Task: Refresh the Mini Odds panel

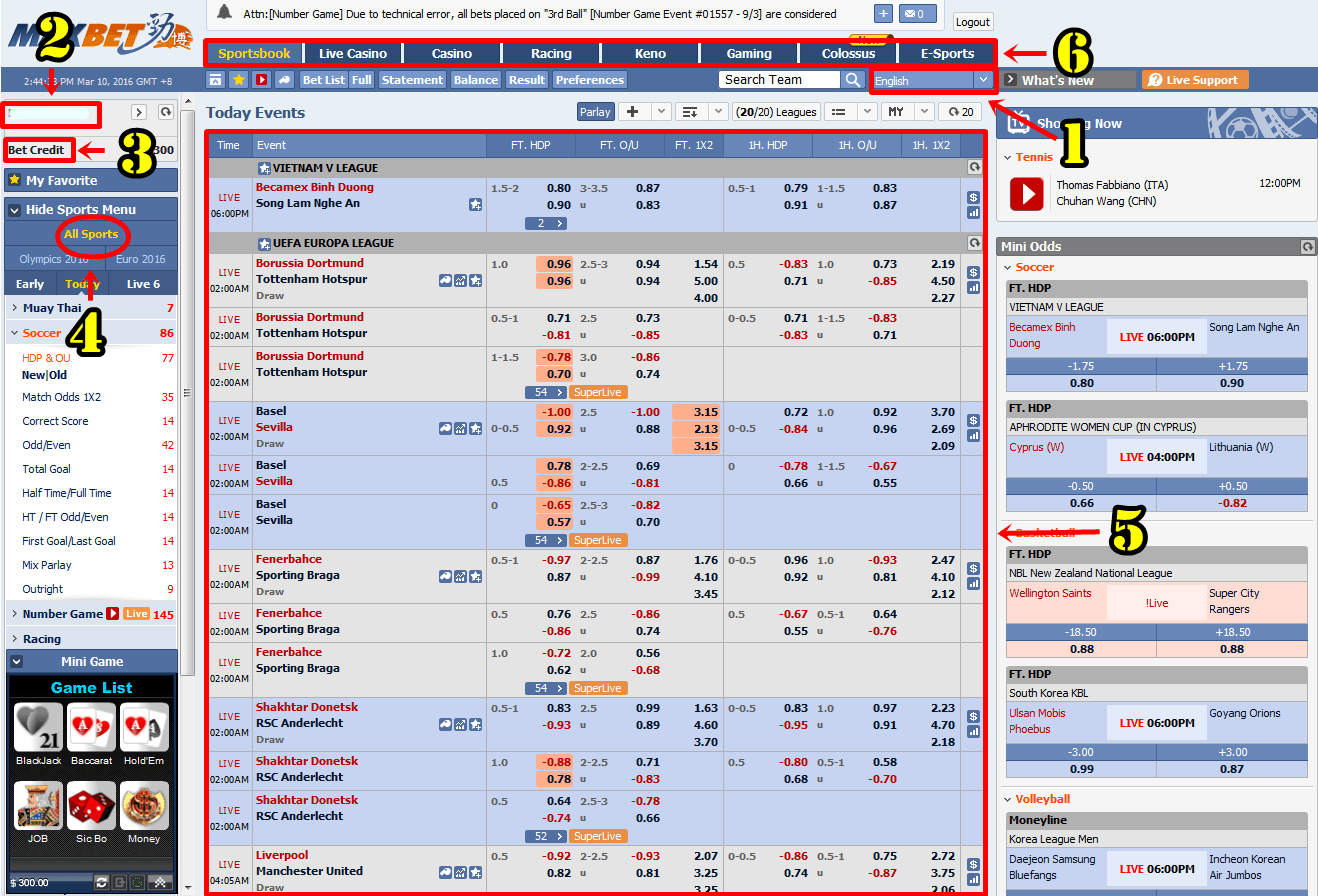Action: tap(1307, 246)
